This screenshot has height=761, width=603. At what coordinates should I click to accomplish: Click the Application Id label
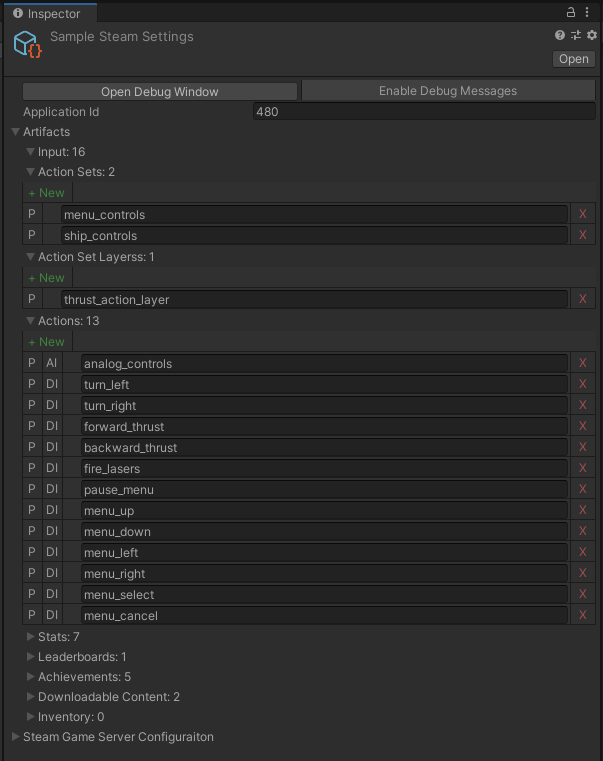tap(61, 112)
